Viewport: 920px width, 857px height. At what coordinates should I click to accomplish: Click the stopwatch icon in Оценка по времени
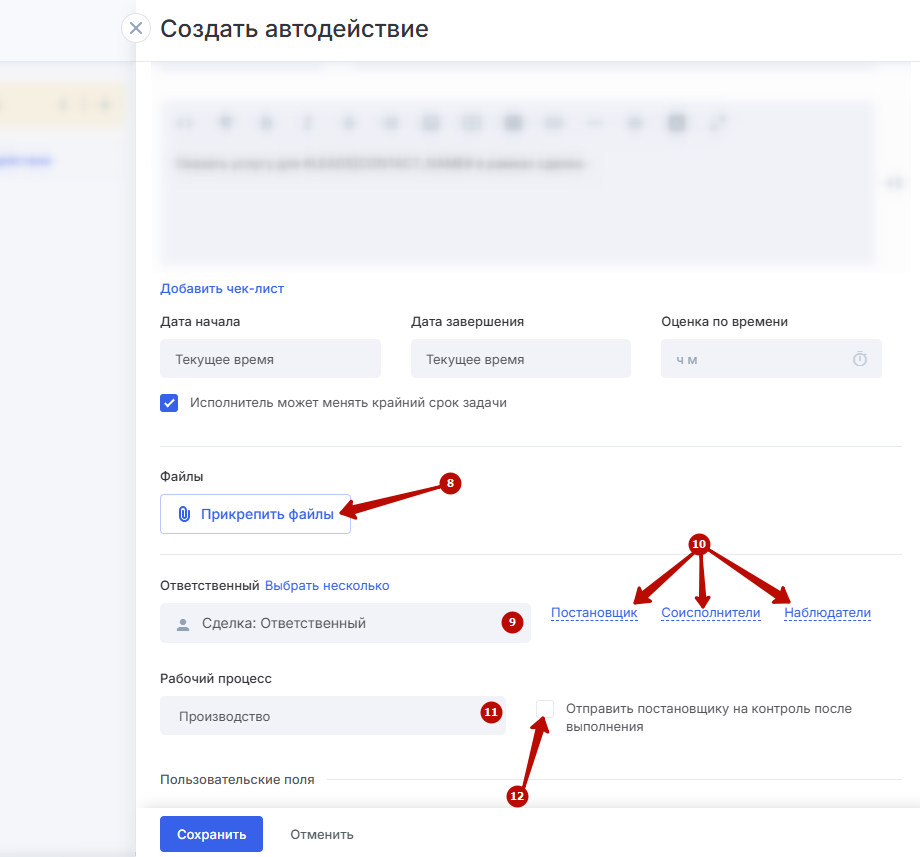pyautogui.click(x=859, y=359)
